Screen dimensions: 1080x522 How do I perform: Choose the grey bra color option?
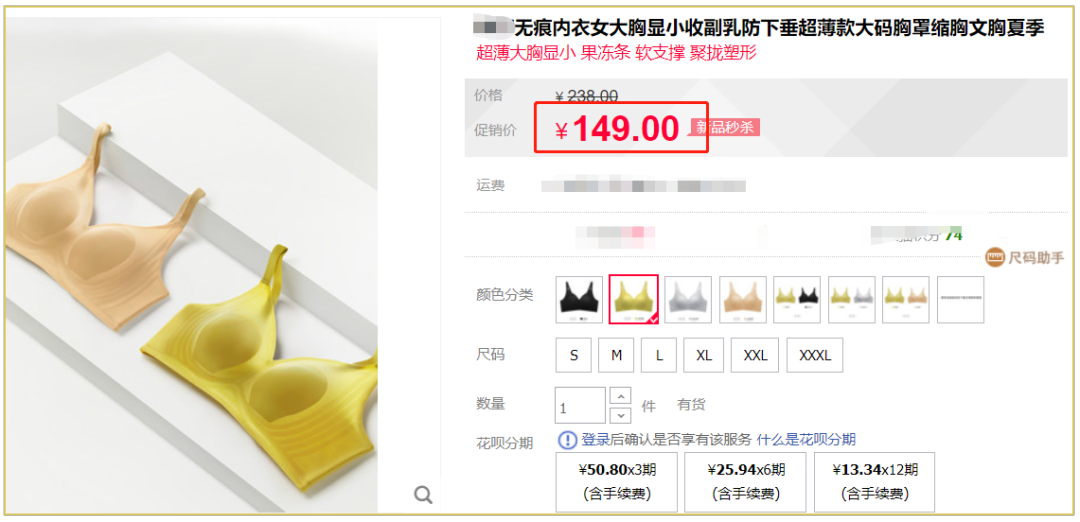pyautogui.click(x=688, y=300)
